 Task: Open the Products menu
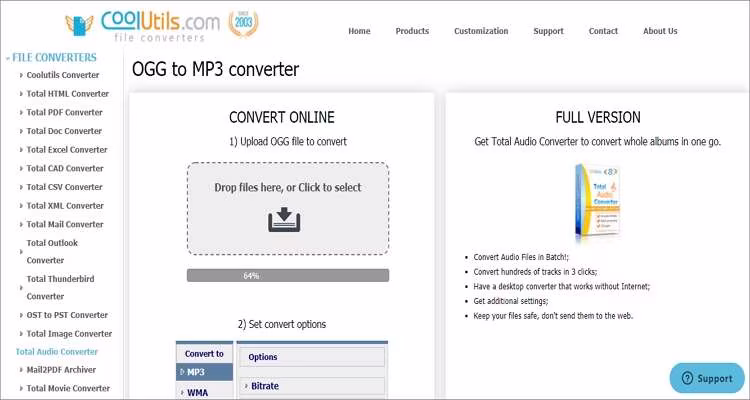[x=412, y=31]
